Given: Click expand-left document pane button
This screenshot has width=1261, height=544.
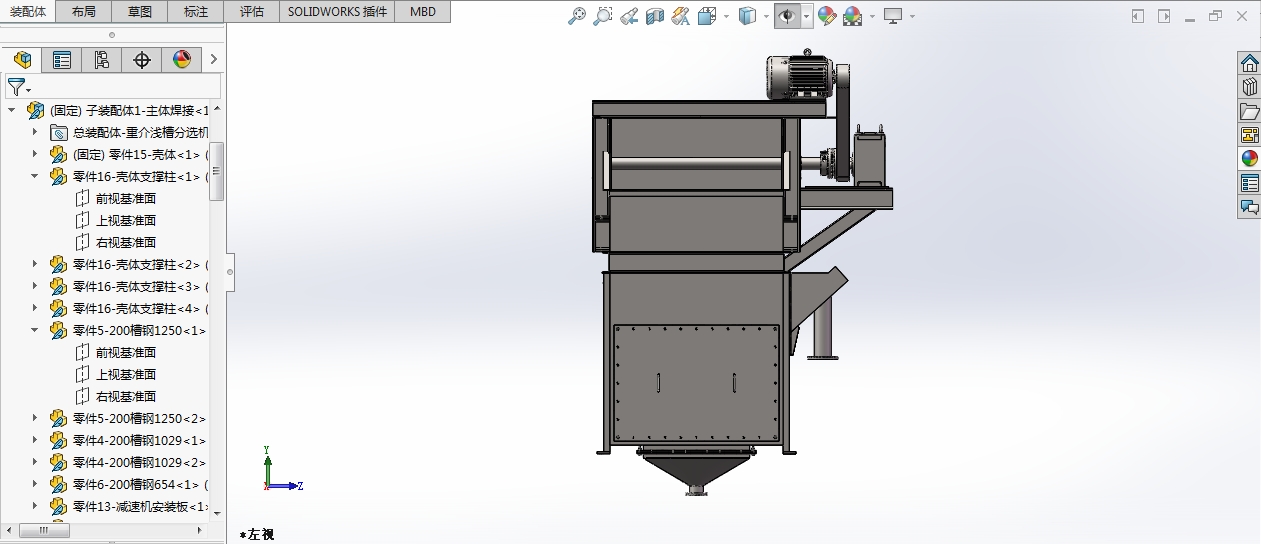Looking at the screenshot, I should point(1138,16).
